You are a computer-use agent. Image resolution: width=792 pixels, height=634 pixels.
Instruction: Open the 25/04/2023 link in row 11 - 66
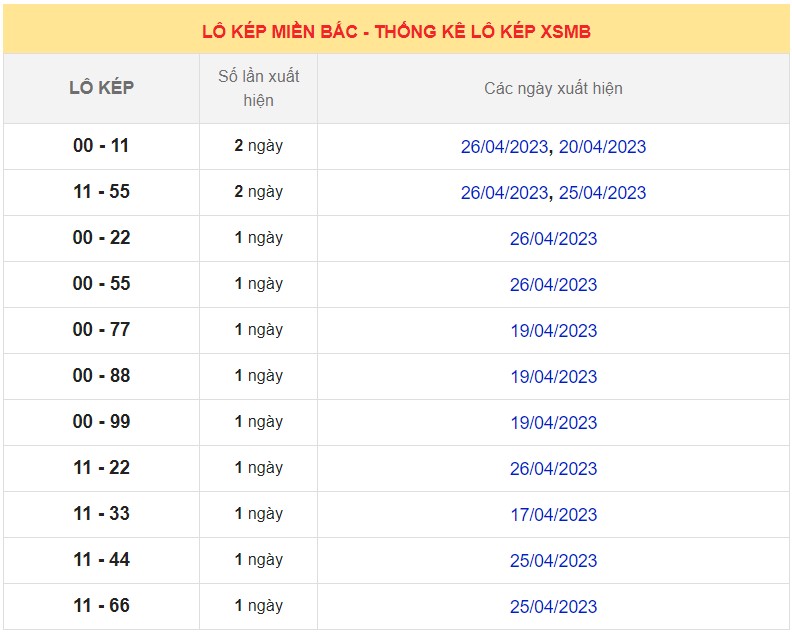[553, 606]
